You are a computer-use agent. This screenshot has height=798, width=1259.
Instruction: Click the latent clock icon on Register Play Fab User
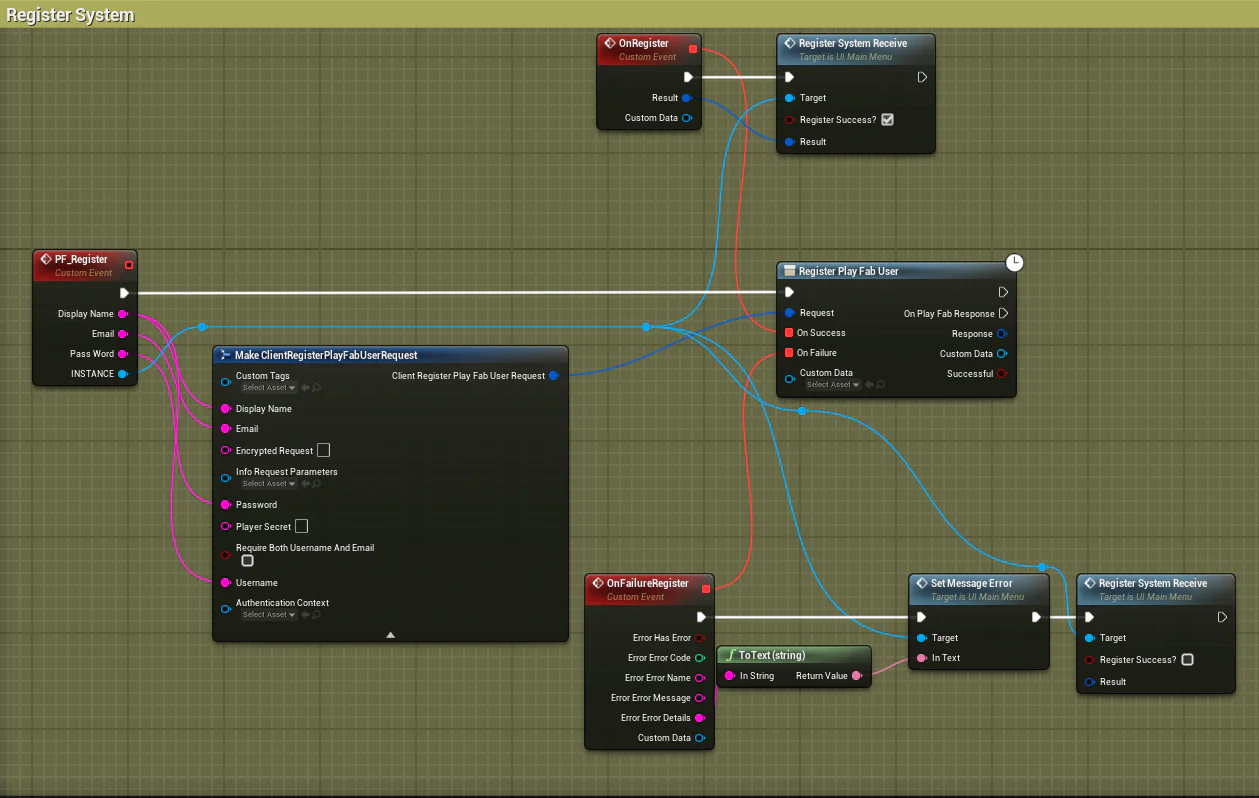pyautogui.click(x=1014, y=263)
